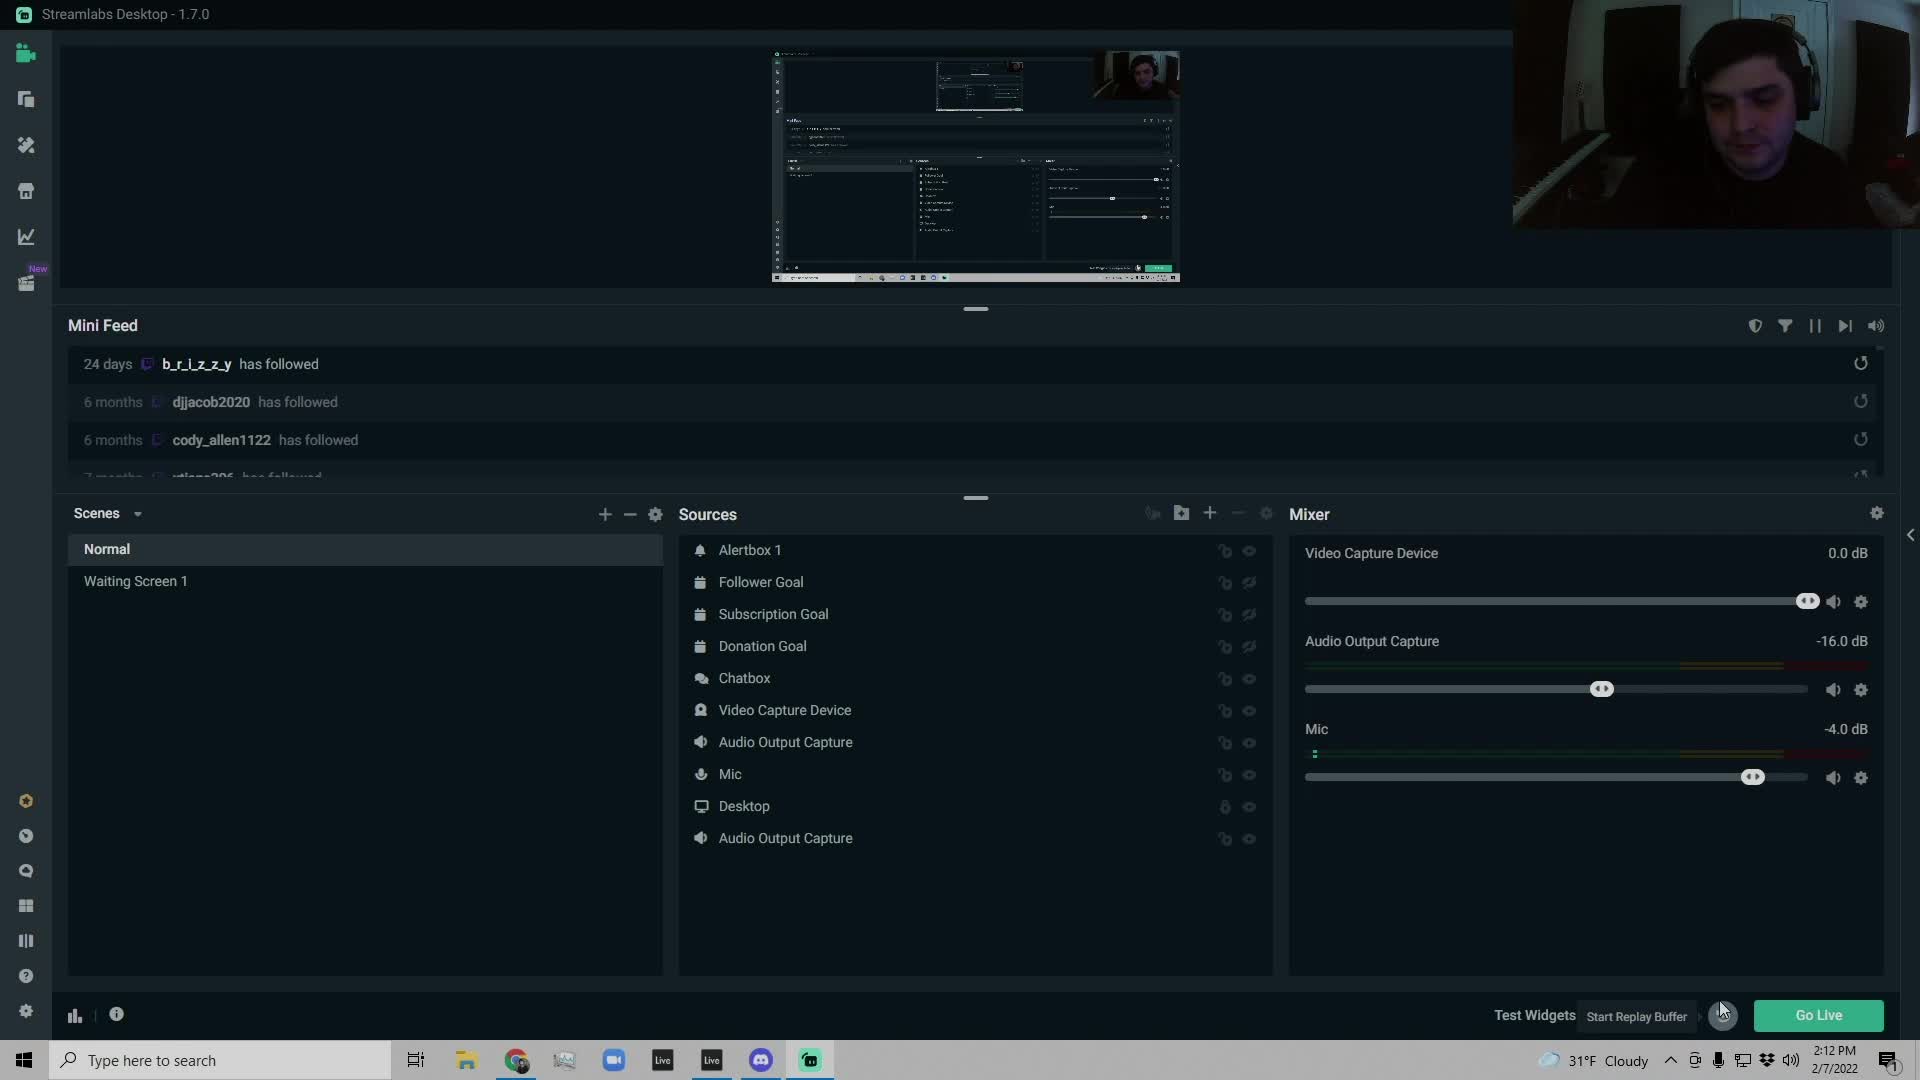Open the help question mark icon
Image resolution: width=1920 pixels, height=1080 pixels.
(26, 976)
